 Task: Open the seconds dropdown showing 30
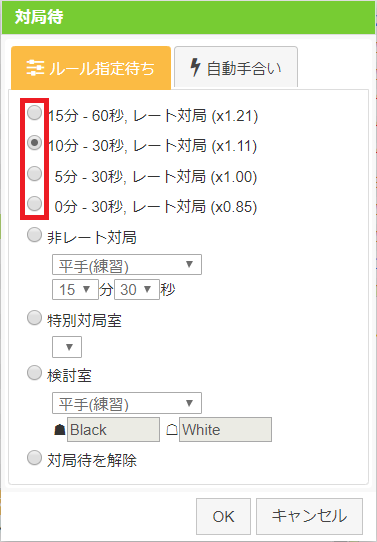tap(137, 289)
